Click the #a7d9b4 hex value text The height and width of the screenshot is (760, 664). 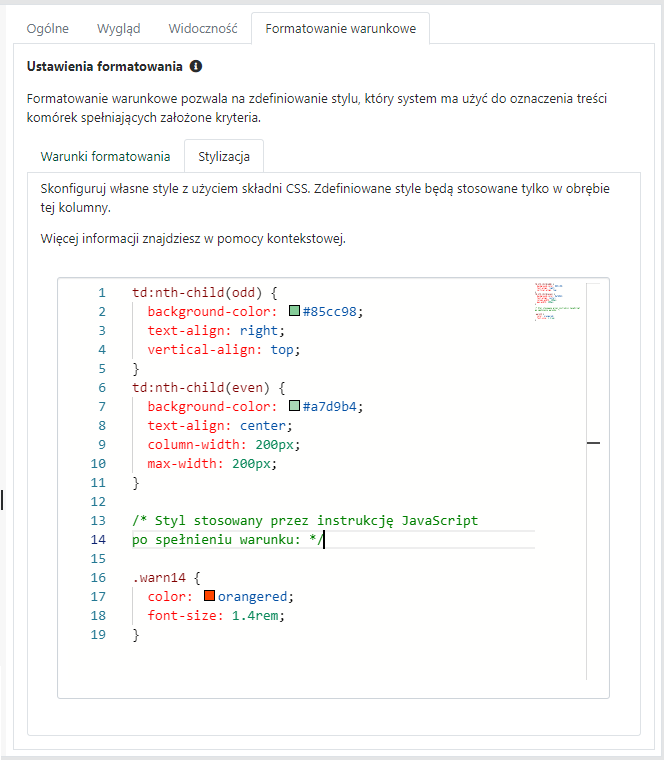[330, 407]
